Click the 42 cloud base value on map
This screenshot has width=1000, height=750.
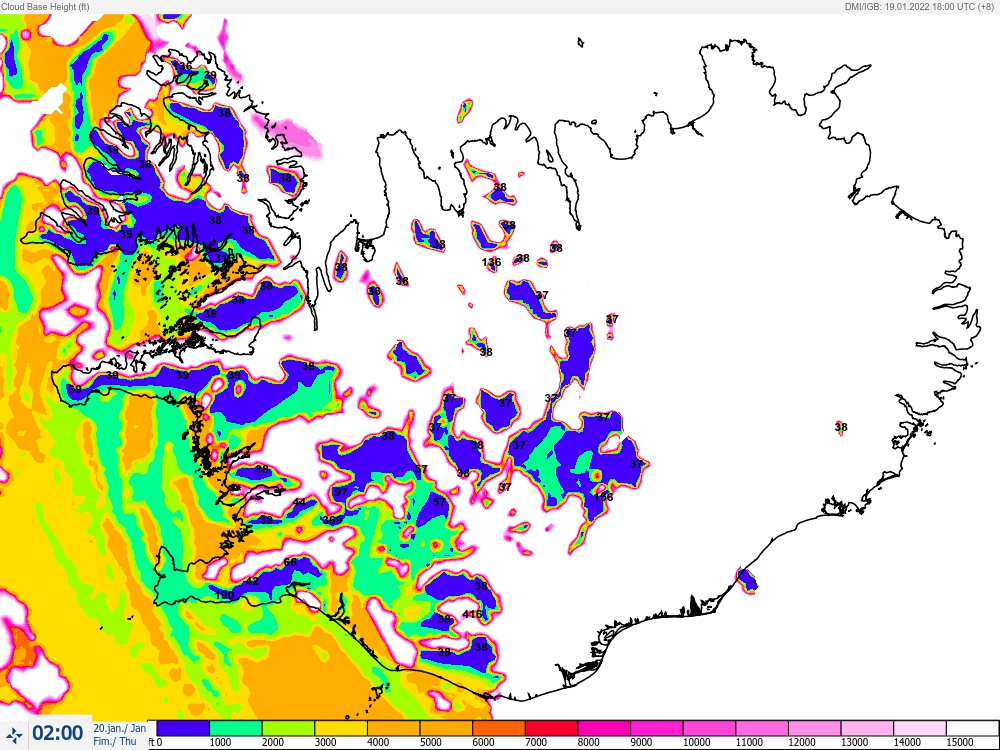(252, 581)
